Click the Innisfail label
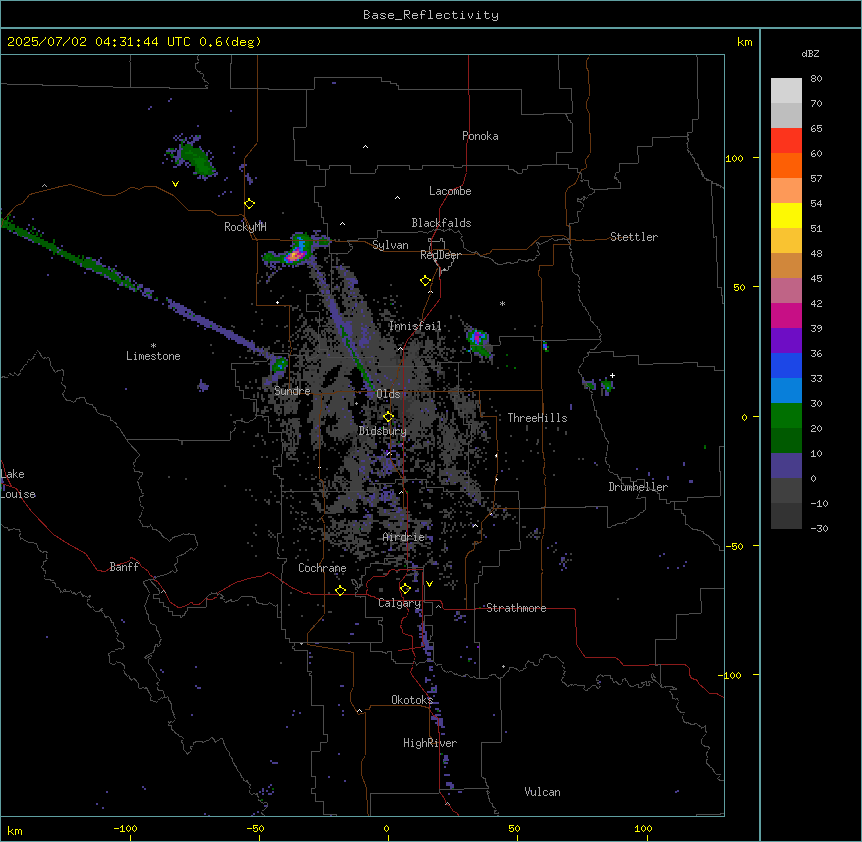The width and height of the screenshot is (862, 842). 415,326
